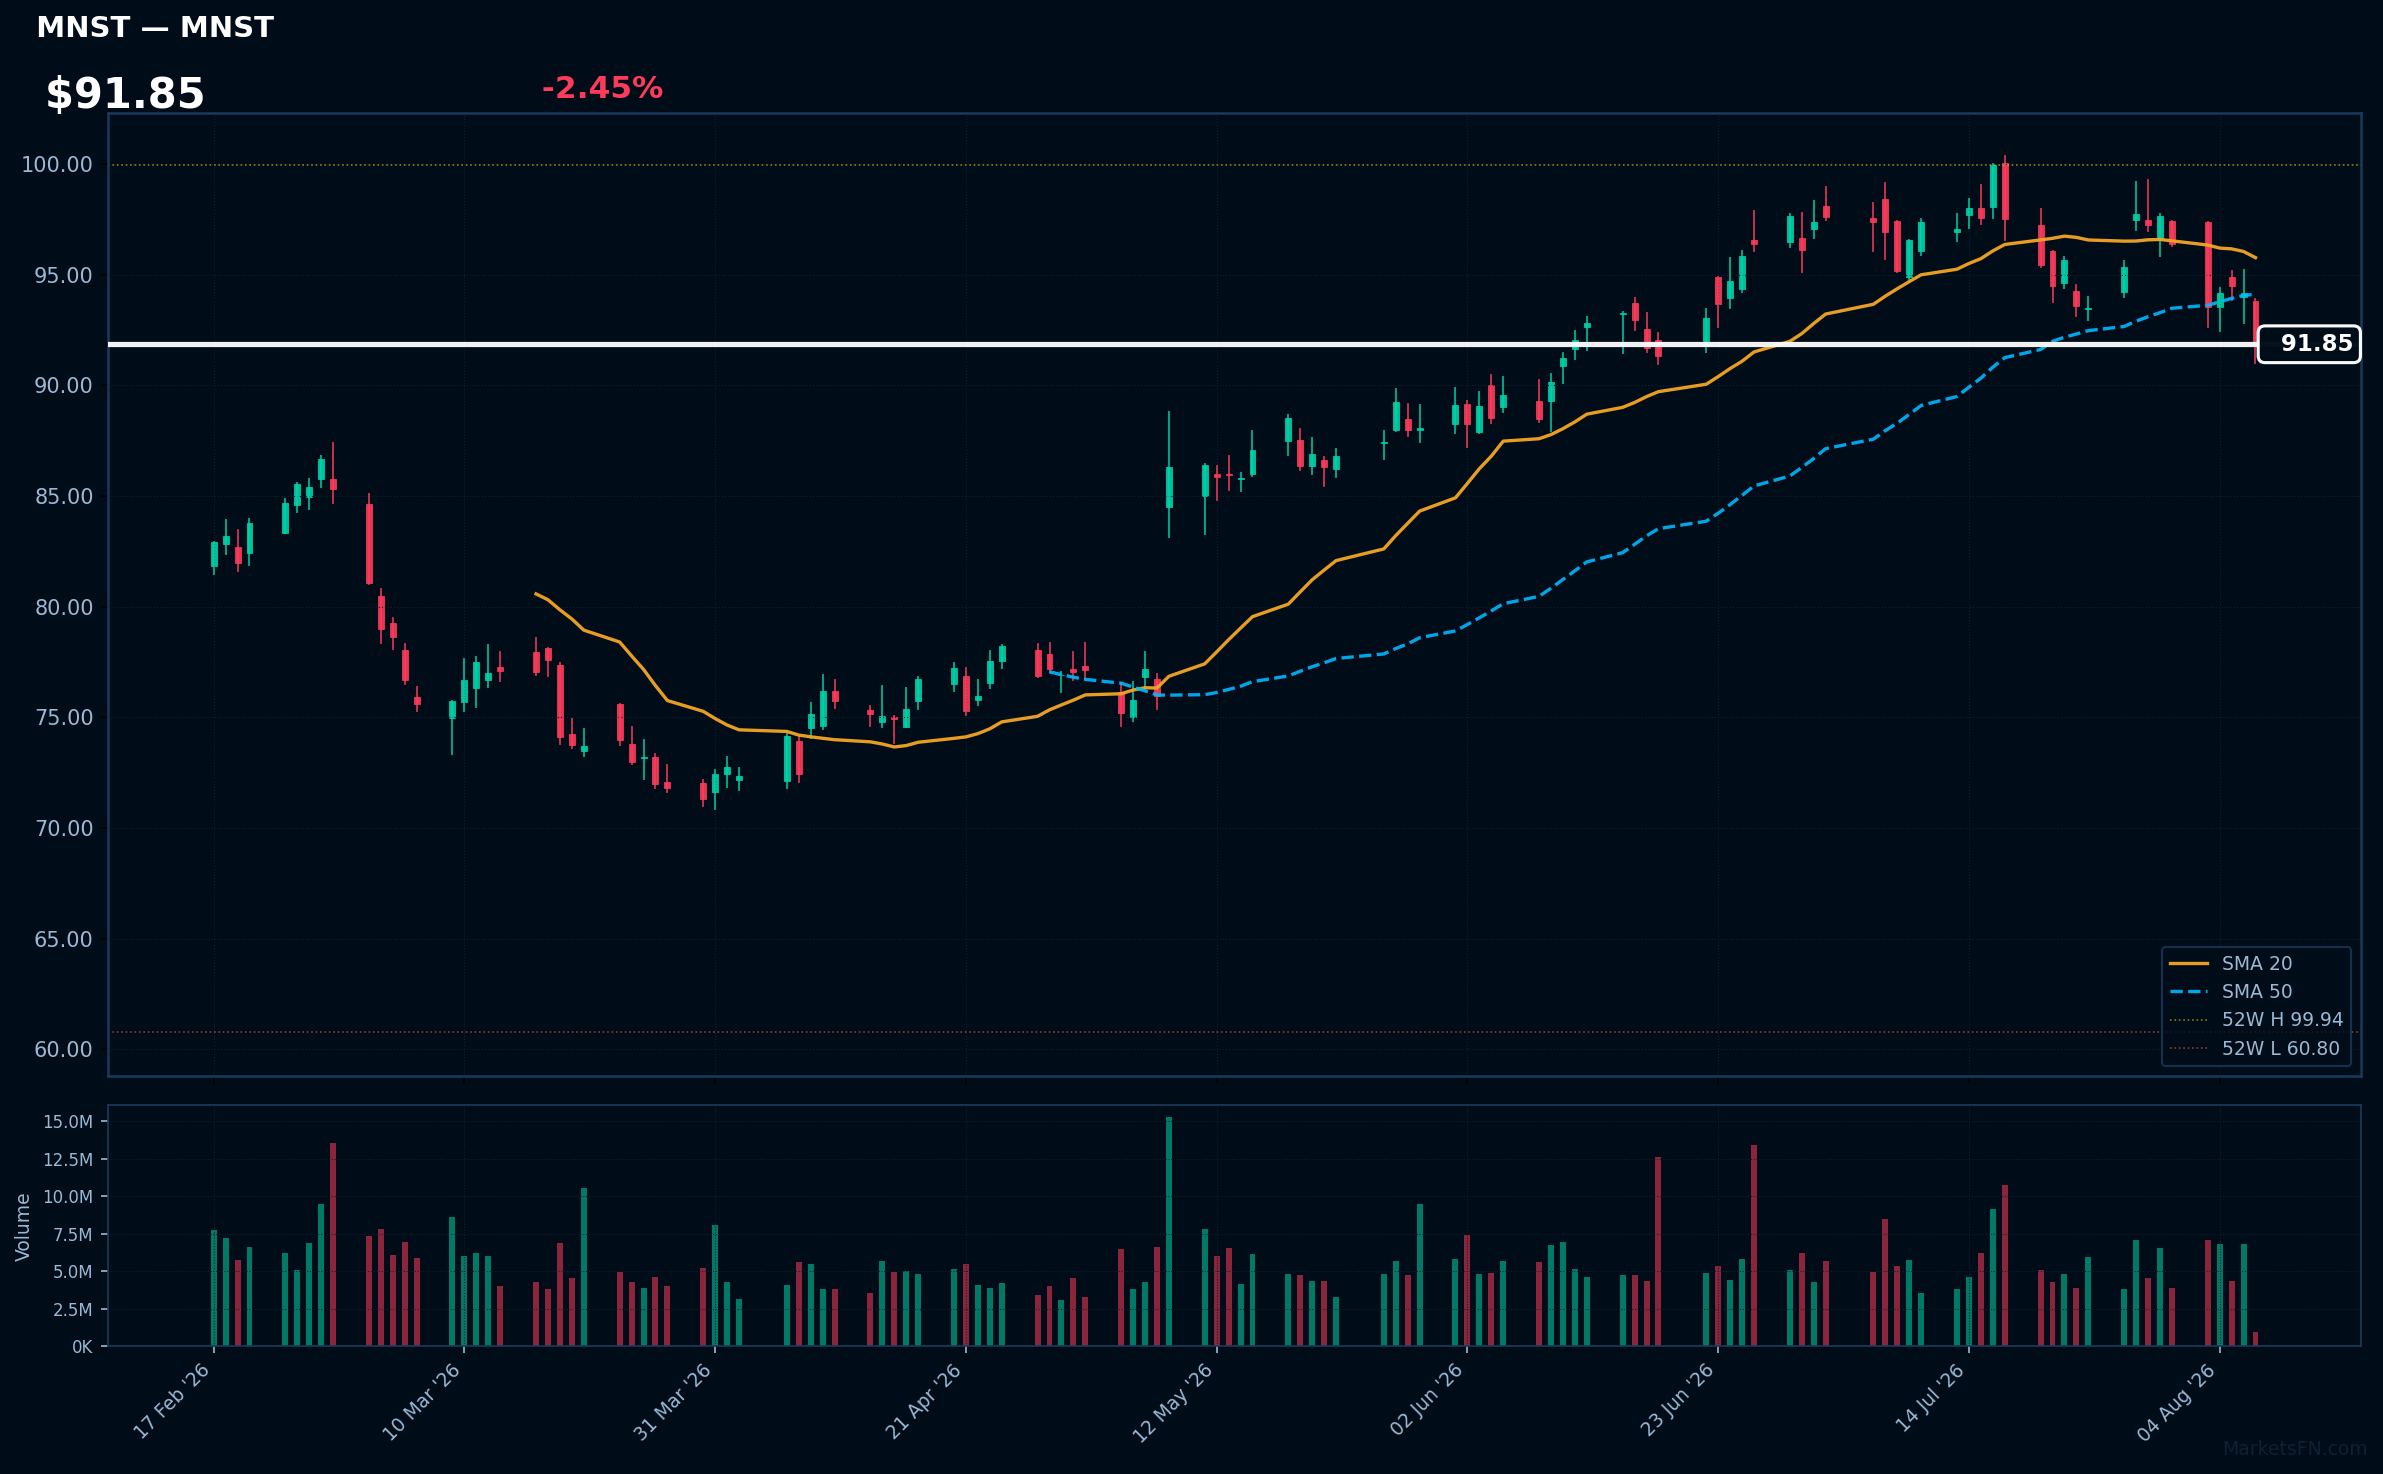Click the 10.0M volume axis label
The height and width of the screenshot is (1474, 2383).
(68, 1197)
